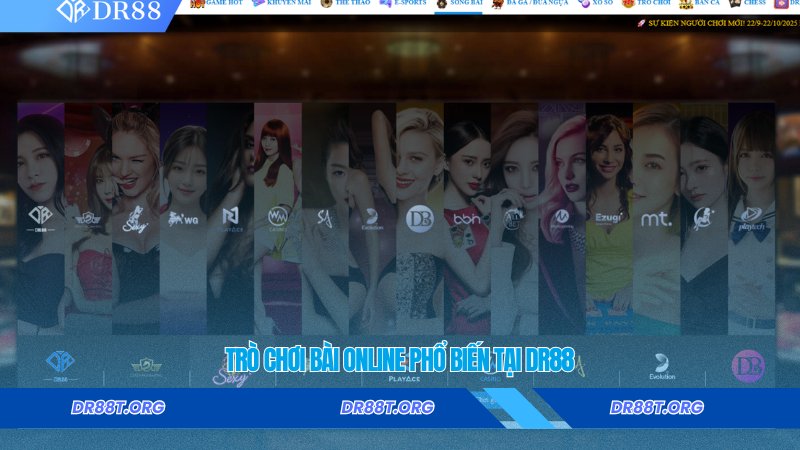Screen dimensions: 800x450
Task: Click the Thể Thao soccer ball icon
Action: (327, 4)
